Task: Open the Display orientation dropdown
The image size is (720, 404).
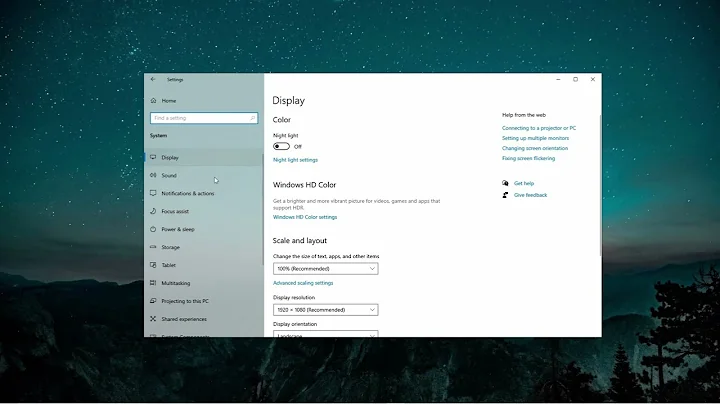Action: 326,334
